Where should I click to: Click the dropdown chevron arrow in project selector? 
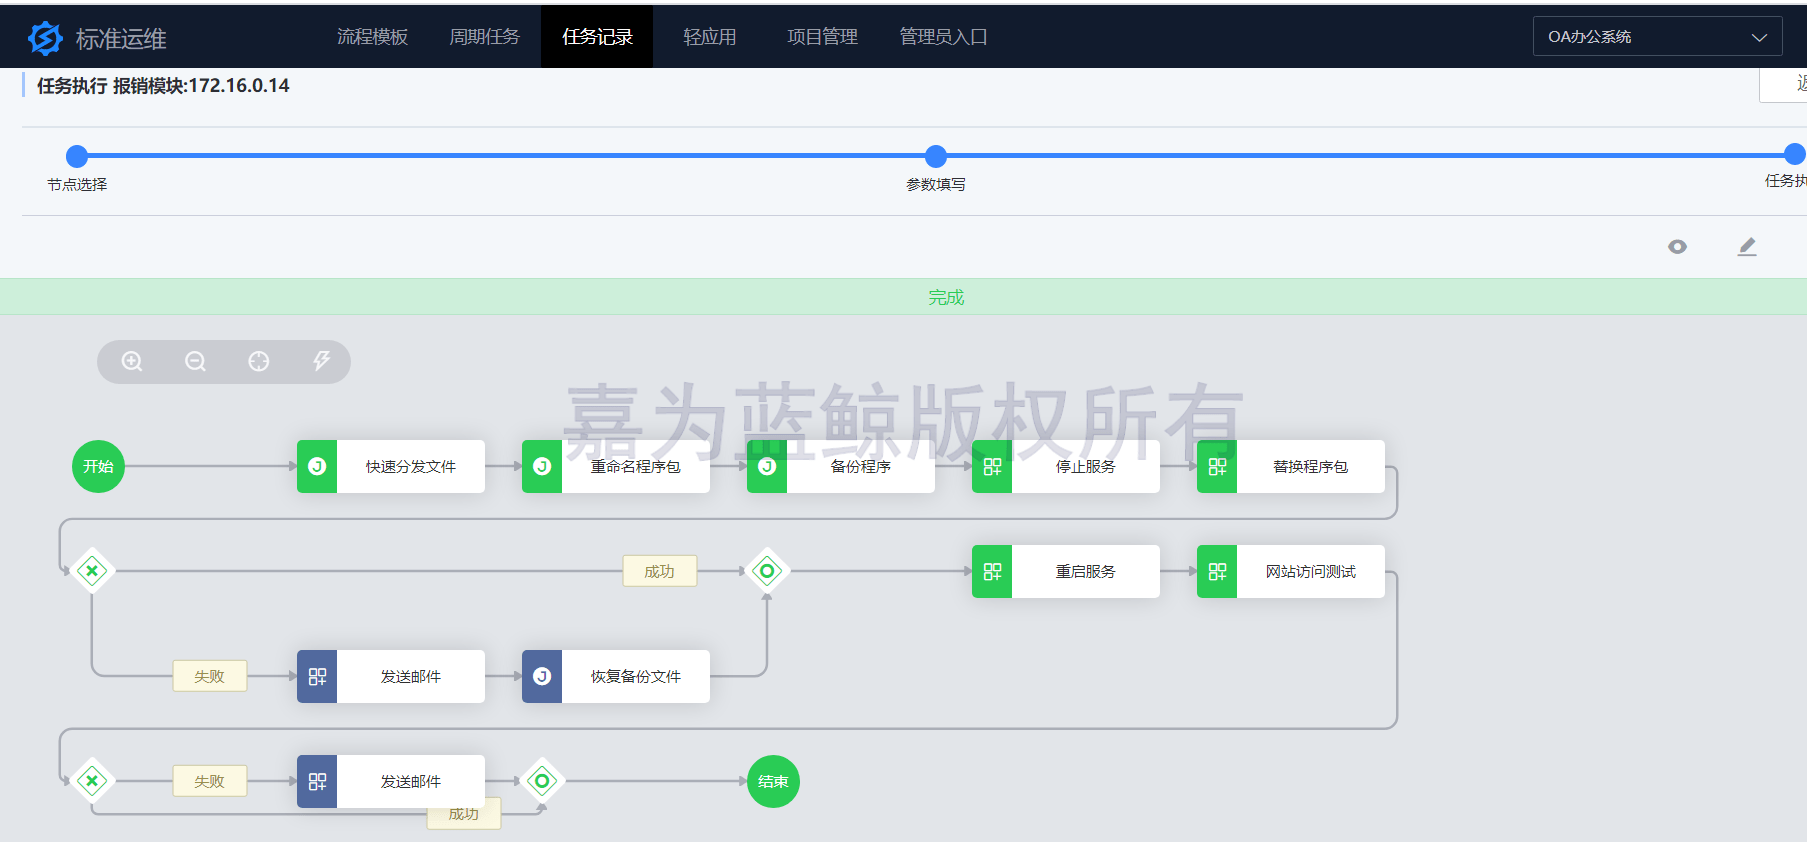click(1759, 38)
